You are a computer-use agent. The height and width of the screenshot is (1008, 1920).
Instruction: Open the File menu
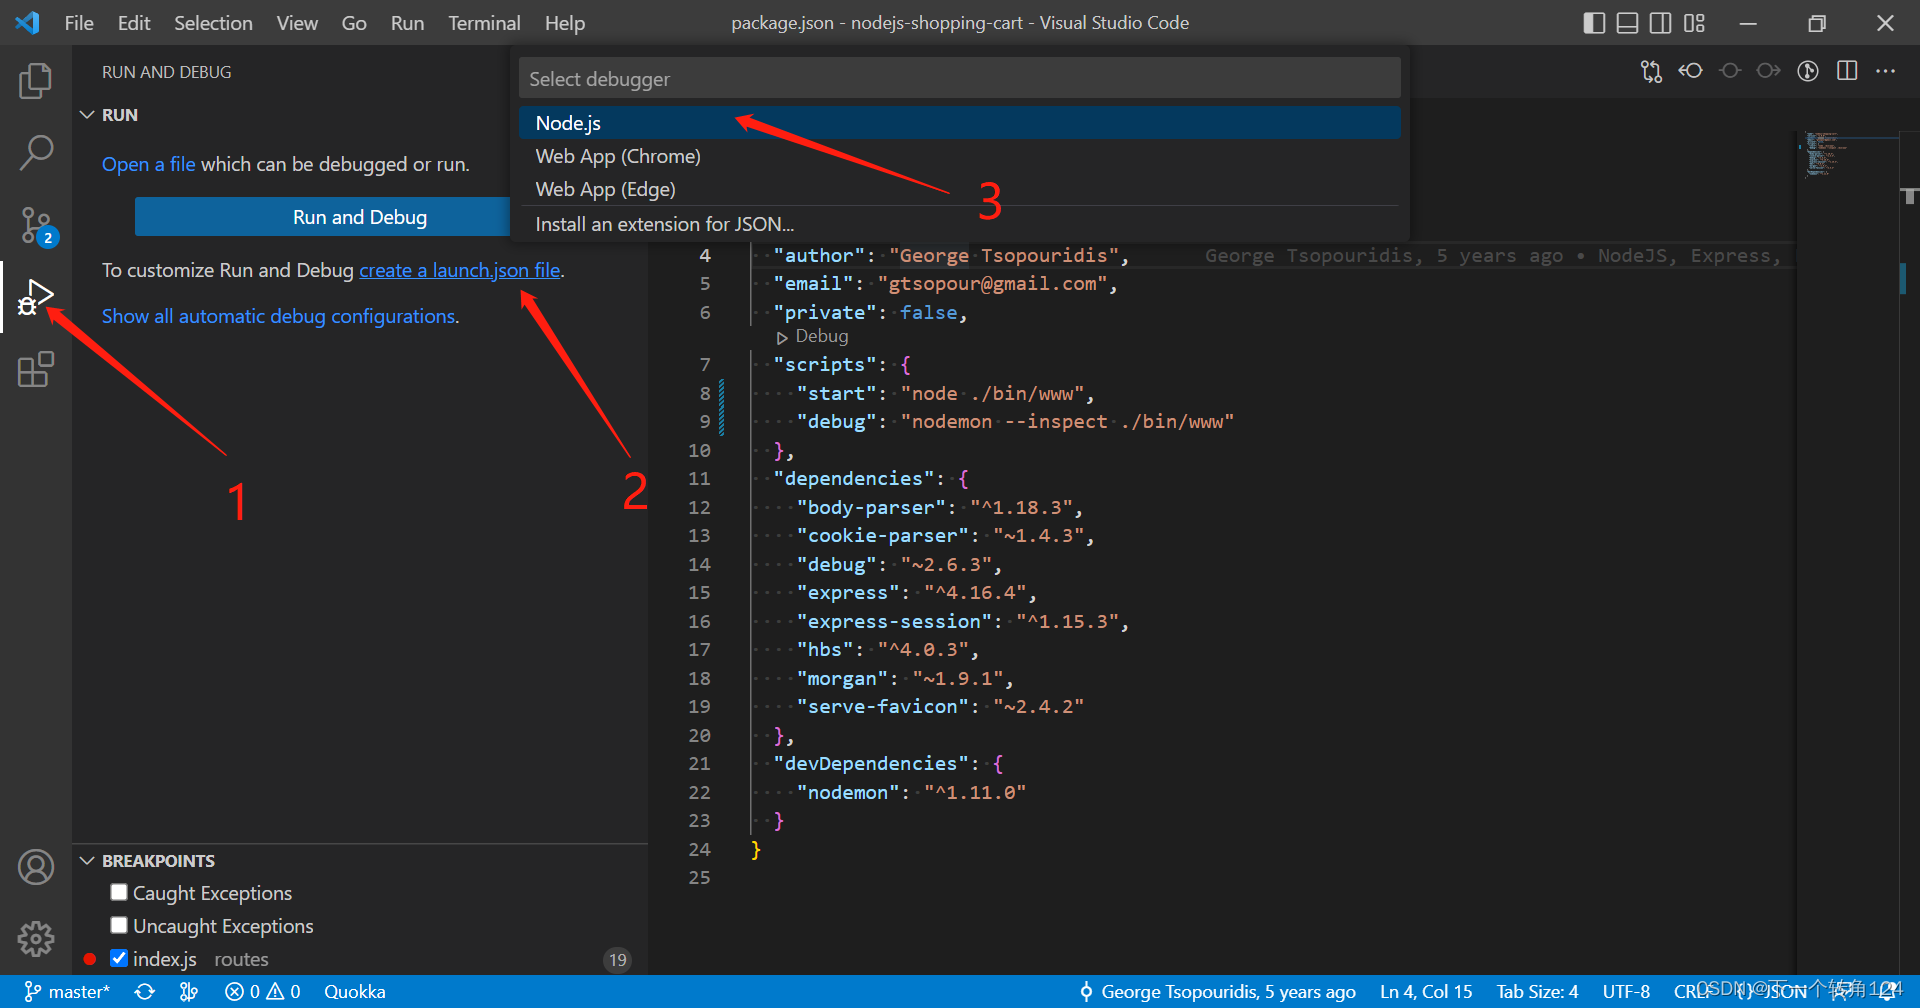79,23
